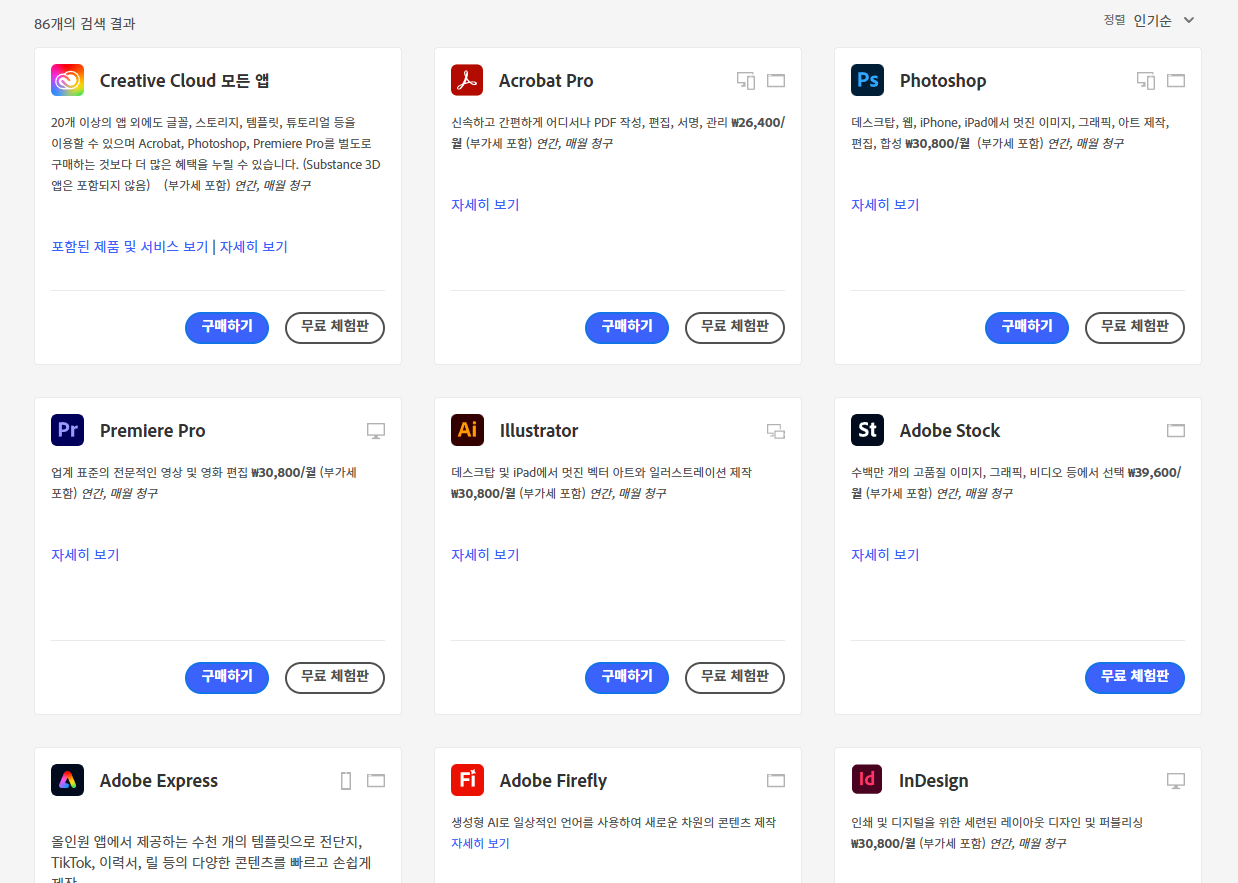This screenshot has height=883, width=1238.
Task: Click the Creative Cloud 모든 앱 title
Action: [x=185, y=81]
